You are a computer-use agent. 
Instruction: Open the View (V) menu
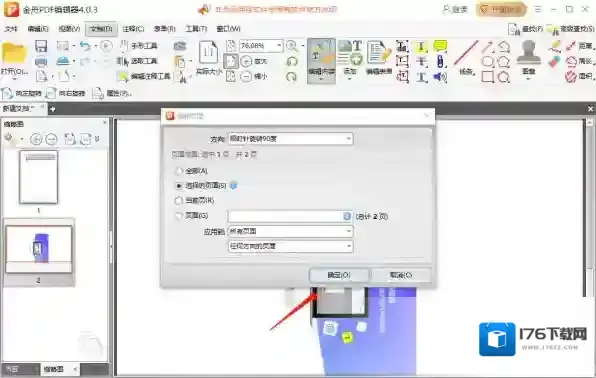[69, 29]
